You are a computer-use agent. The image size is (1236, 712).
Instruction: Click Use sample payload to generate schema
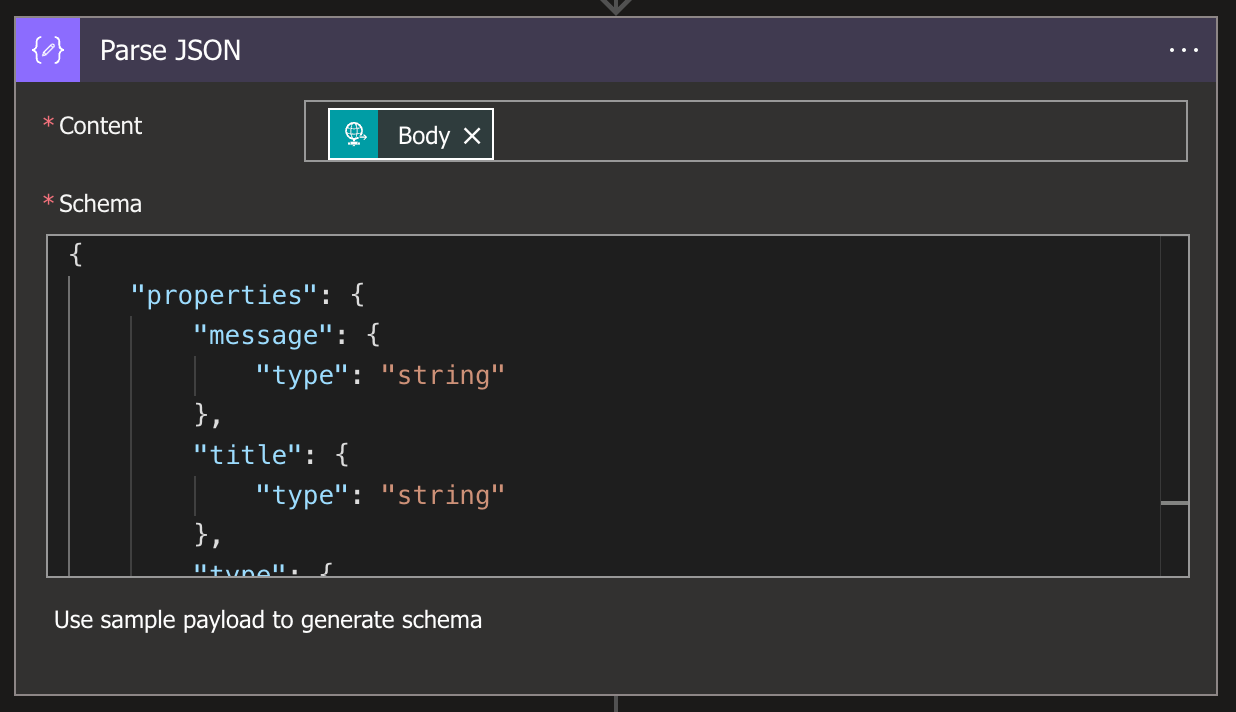coord(268,620)
